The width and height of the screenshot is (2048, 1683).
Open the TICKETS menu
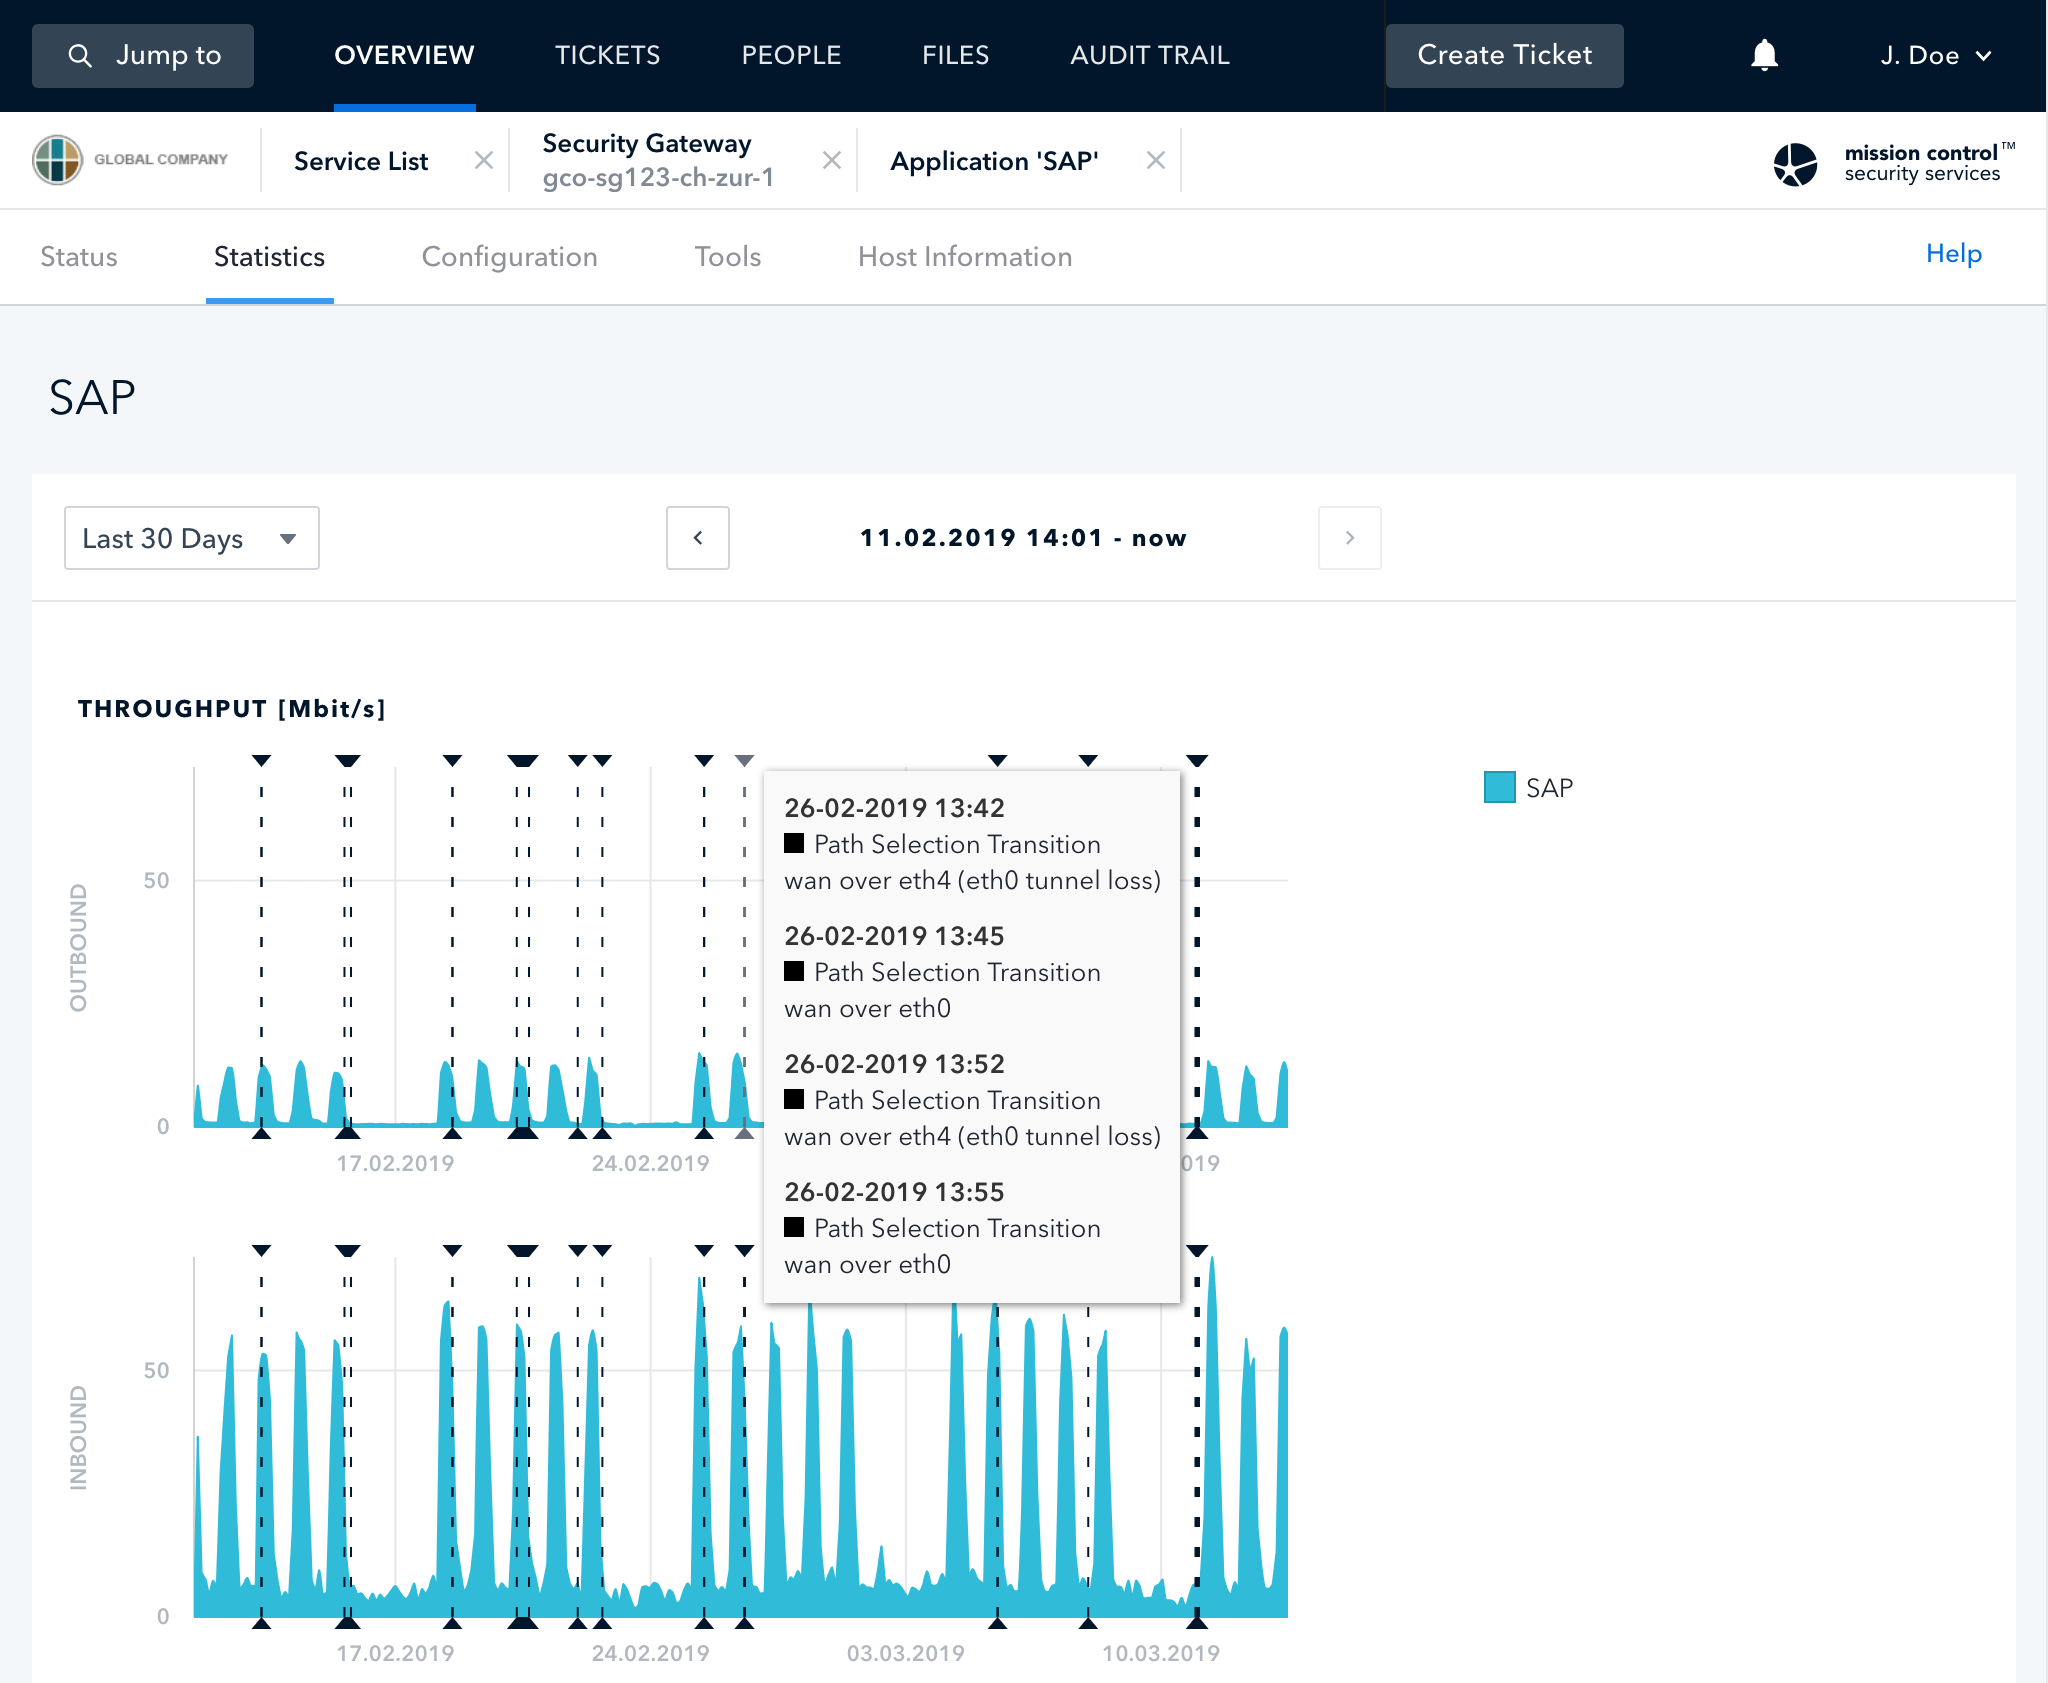click(608, 55)
